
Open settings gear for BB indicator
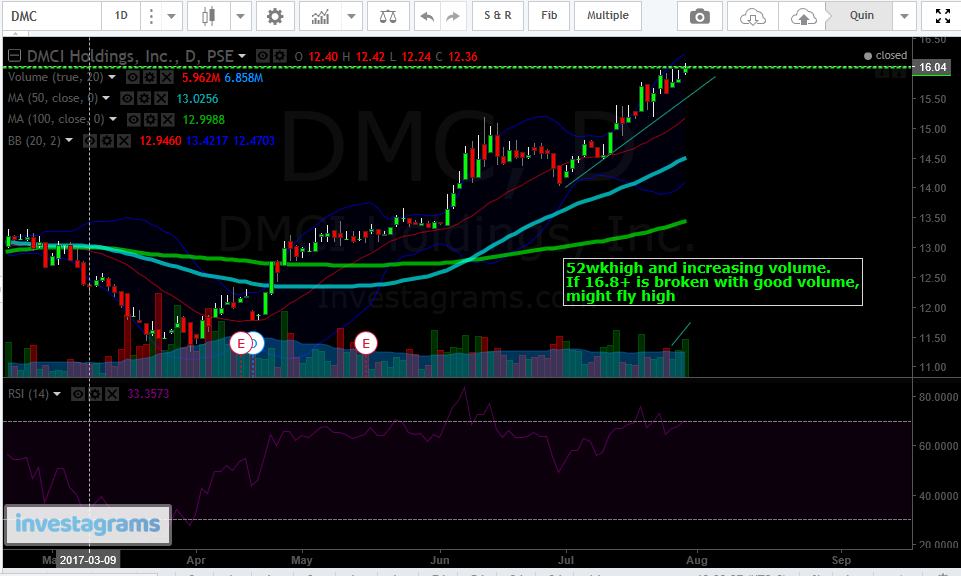107,141
